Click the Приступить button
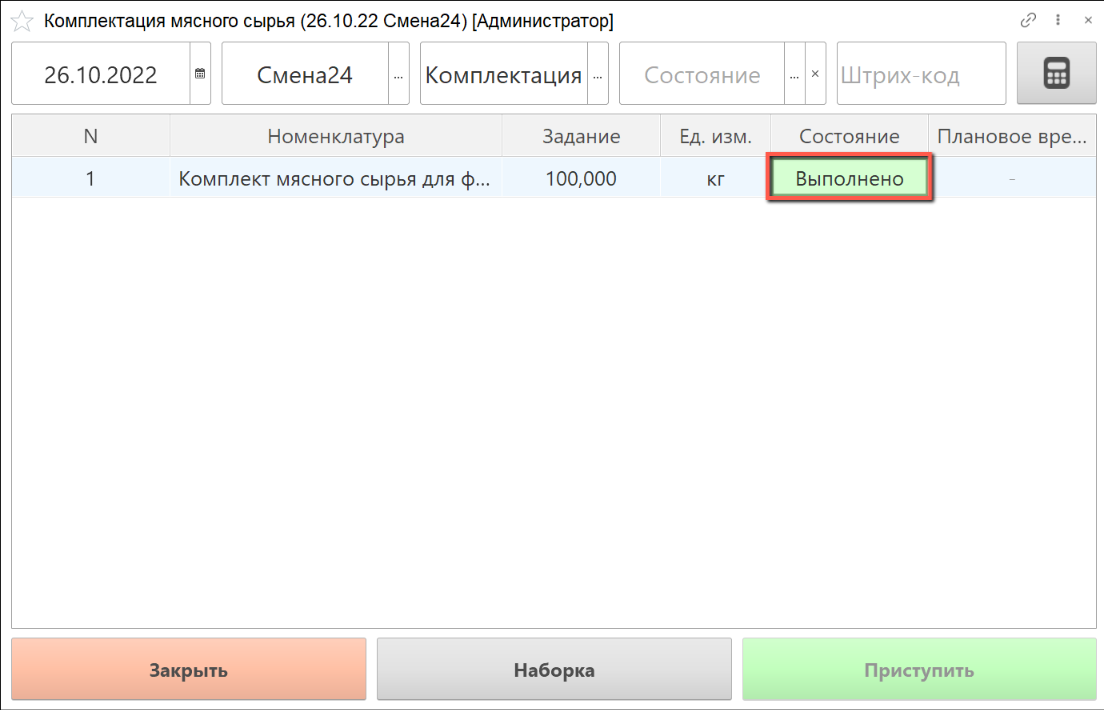The height and width of the screenshot is (710, 1104). 918,670
